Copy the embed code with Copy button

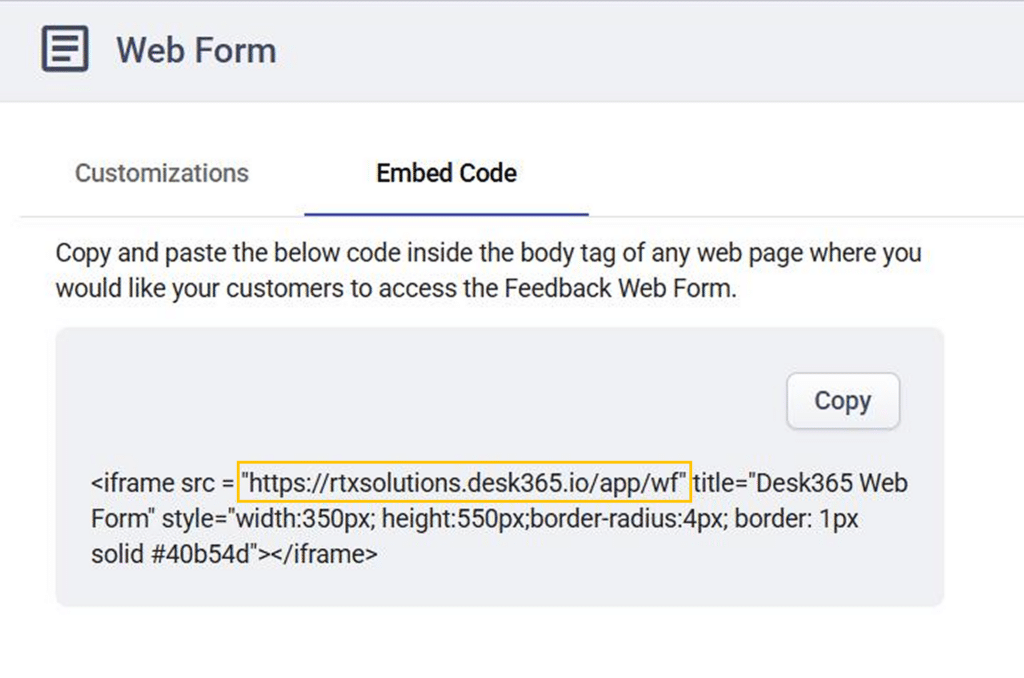[842, 400]
